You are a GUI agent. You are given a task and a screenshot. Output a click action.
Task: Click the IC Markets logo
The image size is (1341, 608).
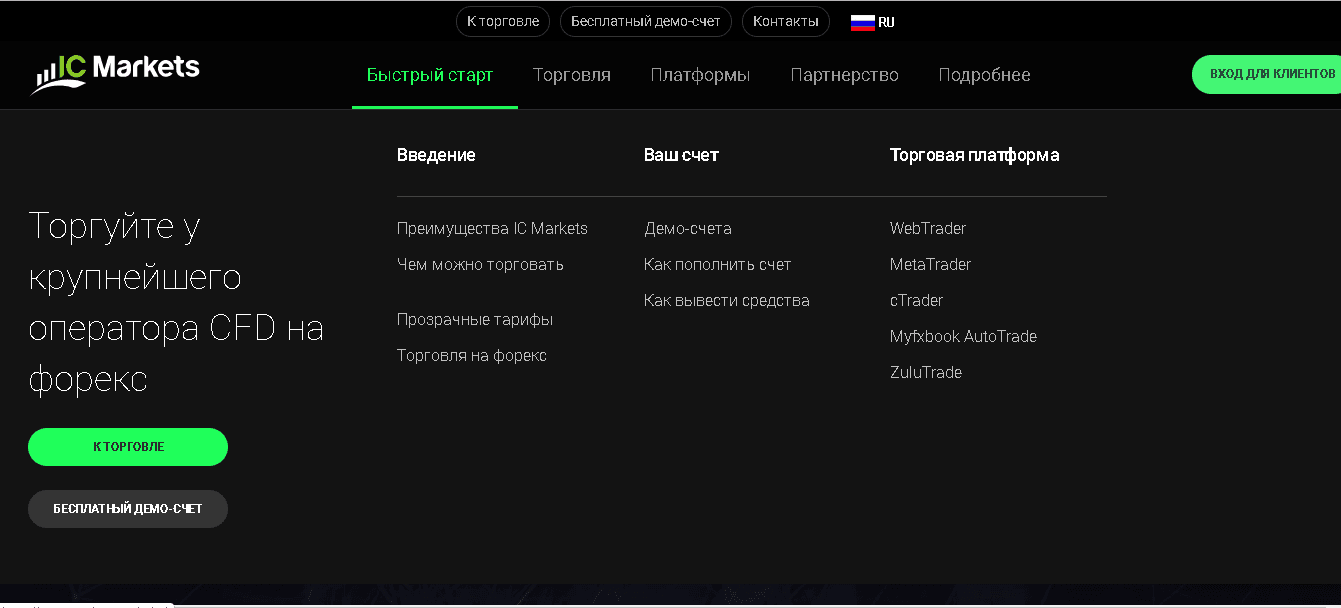(114, 70)
